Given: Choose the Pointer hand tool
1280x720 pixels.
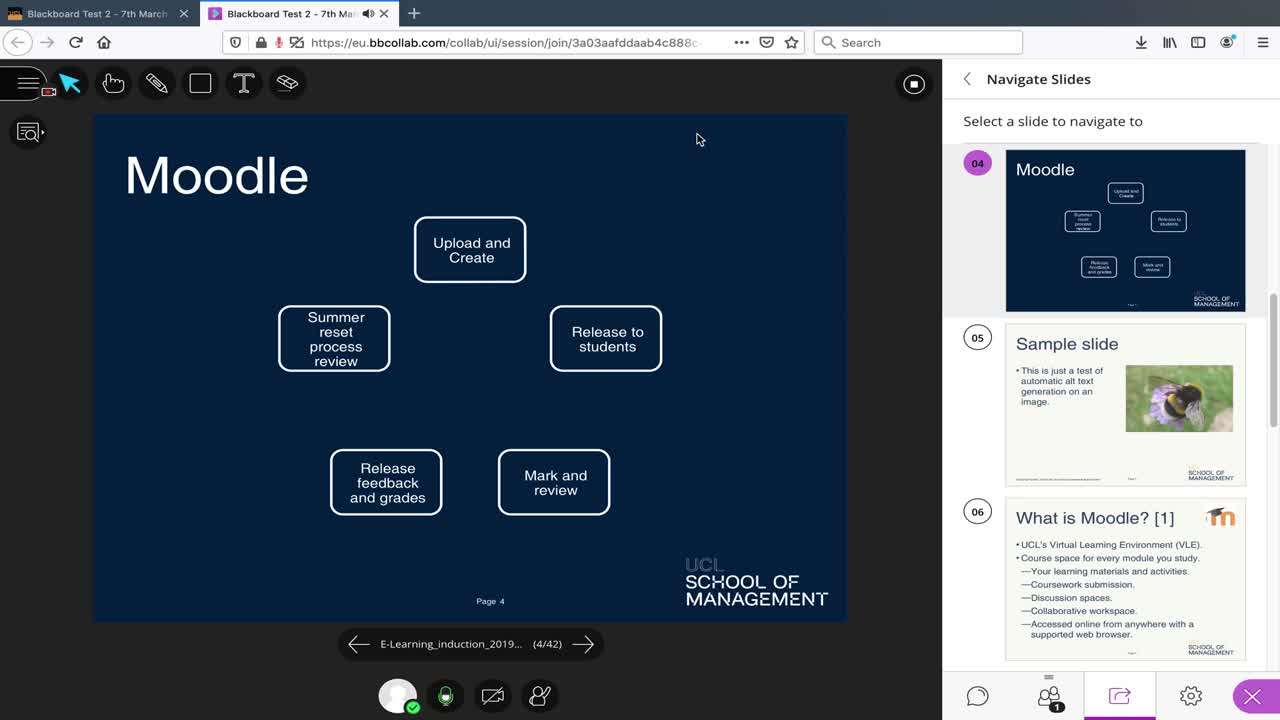Looking at the screenshot, I should [x=113, y=84].
